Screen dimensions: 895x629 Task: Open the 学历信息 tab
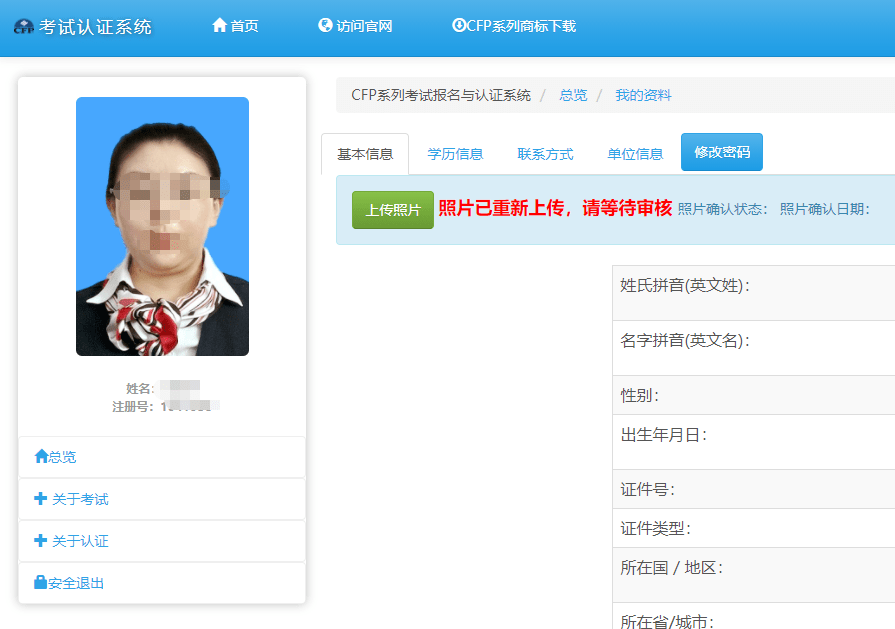pyautogui.click(x=456, y=153)
